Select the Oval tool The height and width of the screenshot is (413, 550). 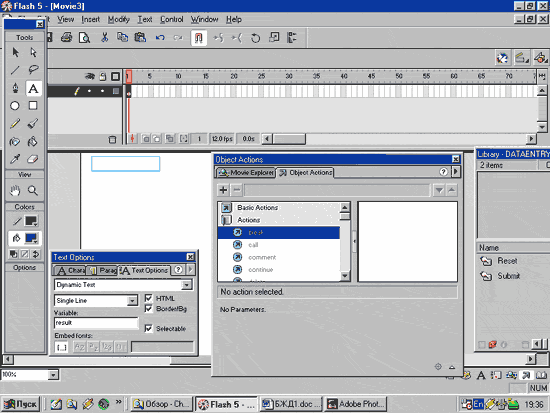click(15, 106)
